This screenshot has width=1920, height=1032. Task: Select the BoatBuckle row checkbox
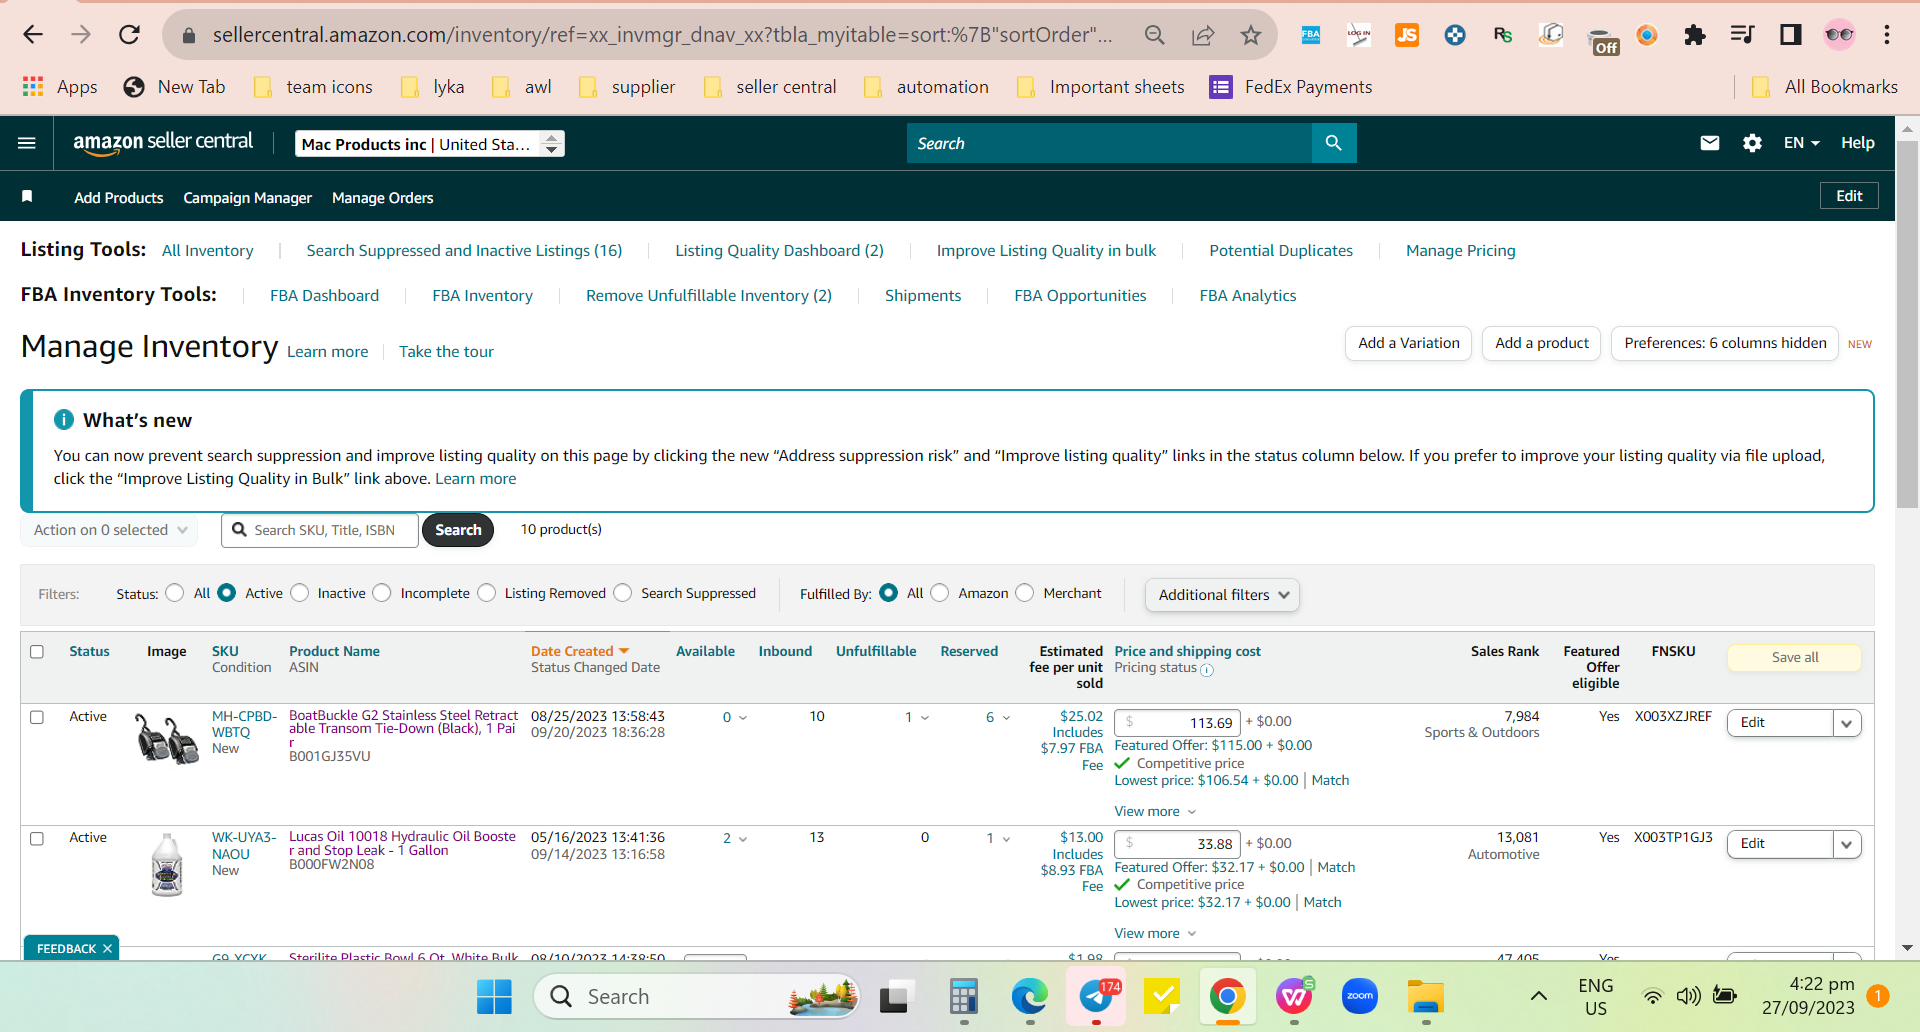[x=37, y=717]
